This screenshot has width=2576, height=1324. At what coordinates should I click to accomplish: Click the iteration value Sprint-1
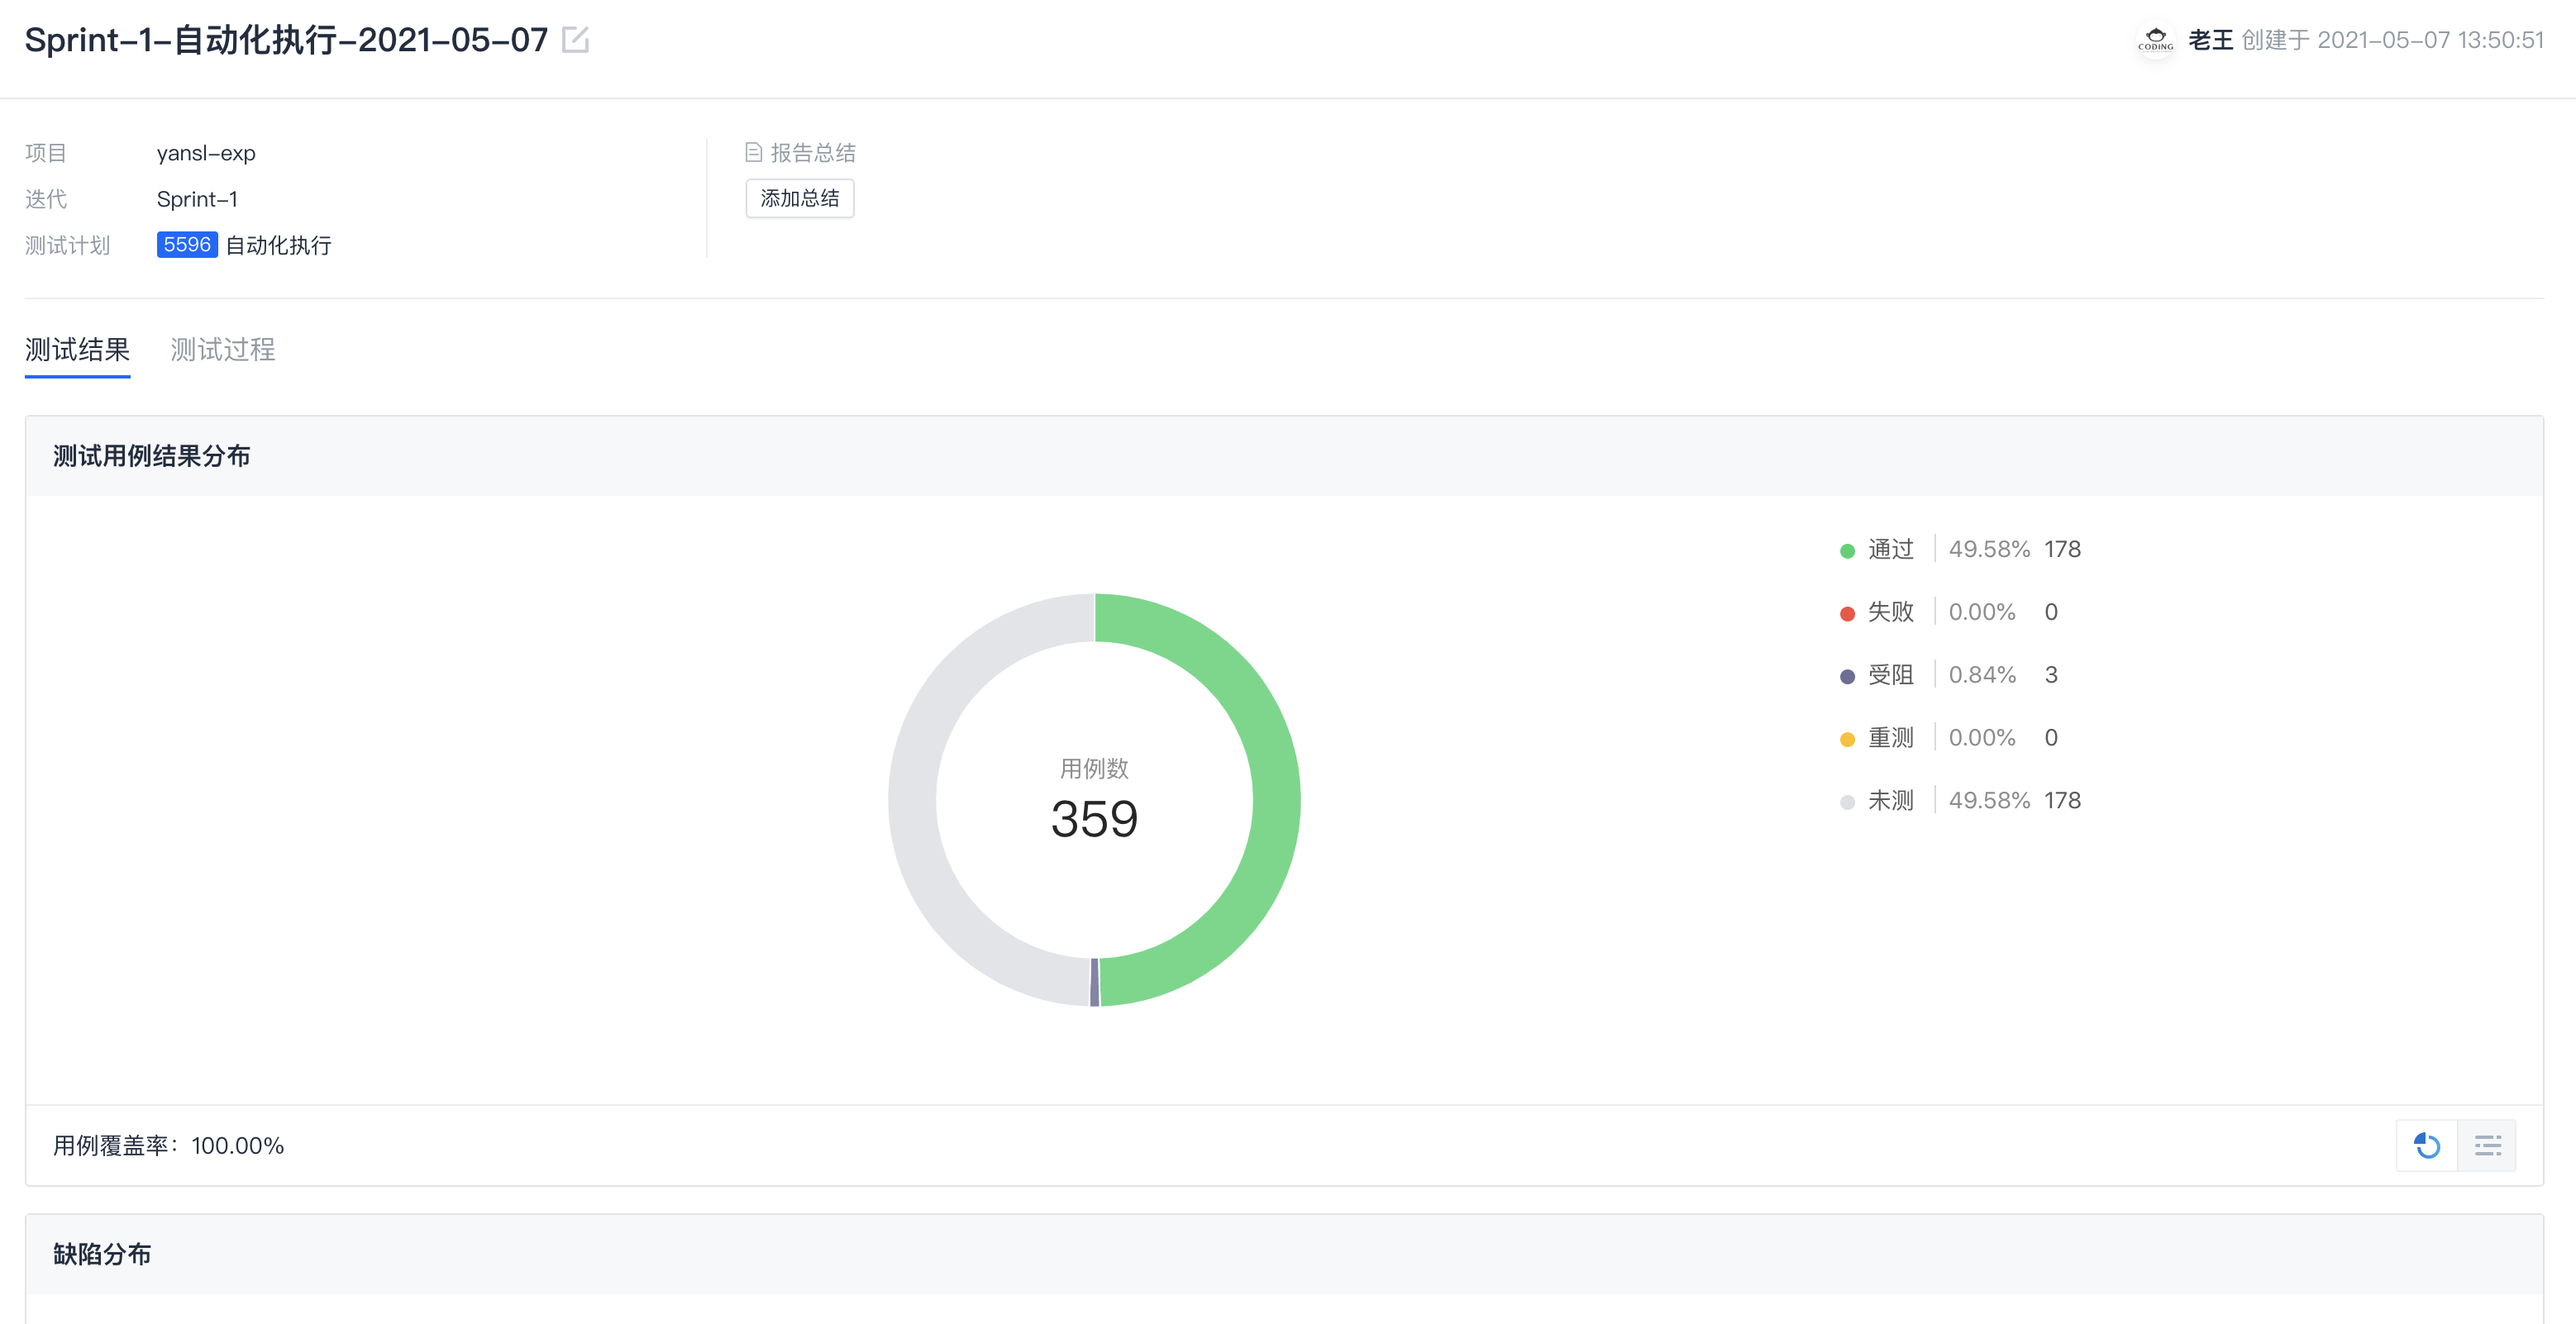pyautogui.click(x=197, y=199)
